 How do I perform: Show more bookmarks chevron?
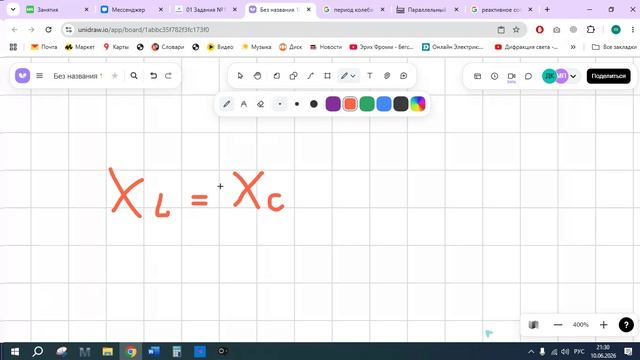pos(573,47)
